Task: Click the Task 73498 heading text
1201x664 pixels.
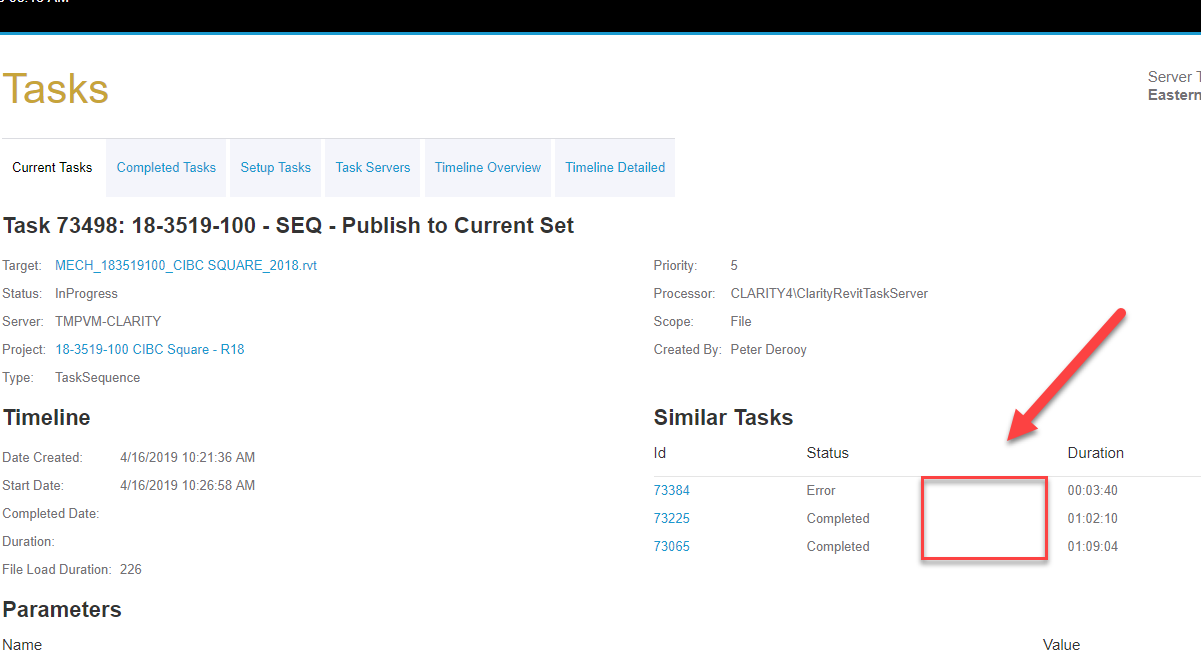Action: point(288,225)
